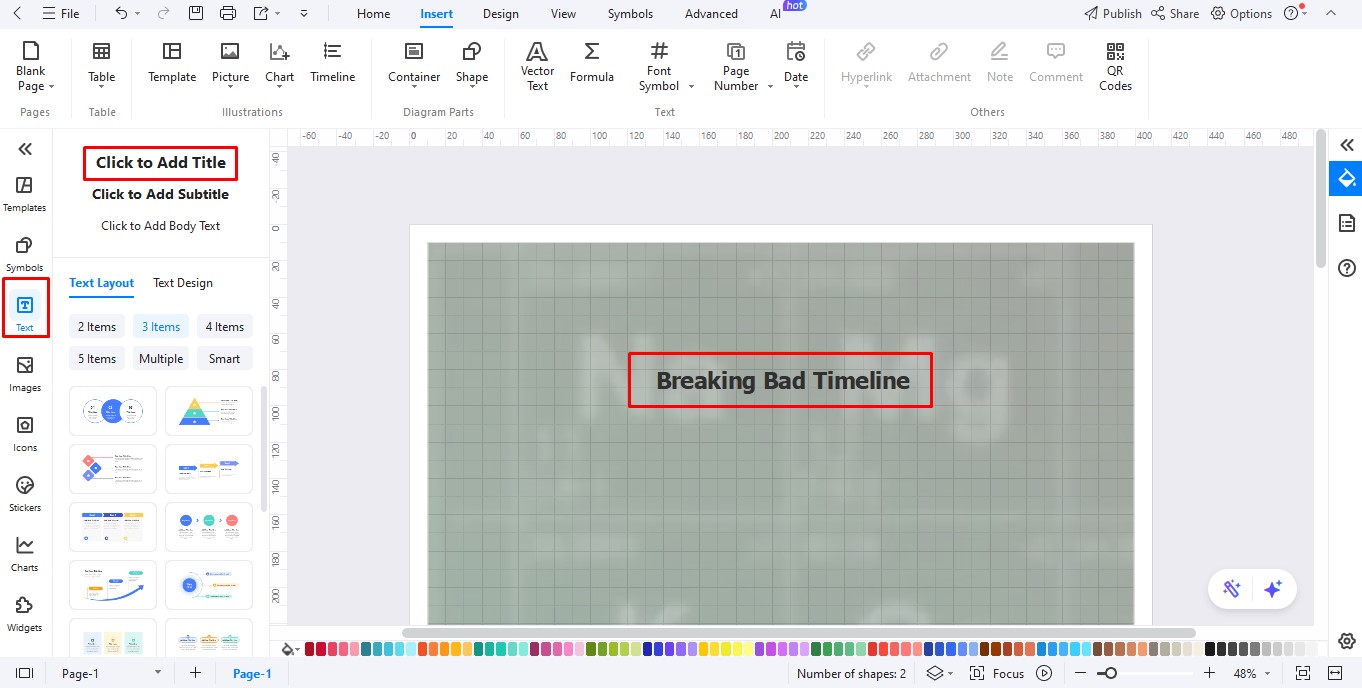1362x688 pixels.
Task: Select the pyramid text layout thumbnail
Action: coord(209,411)
